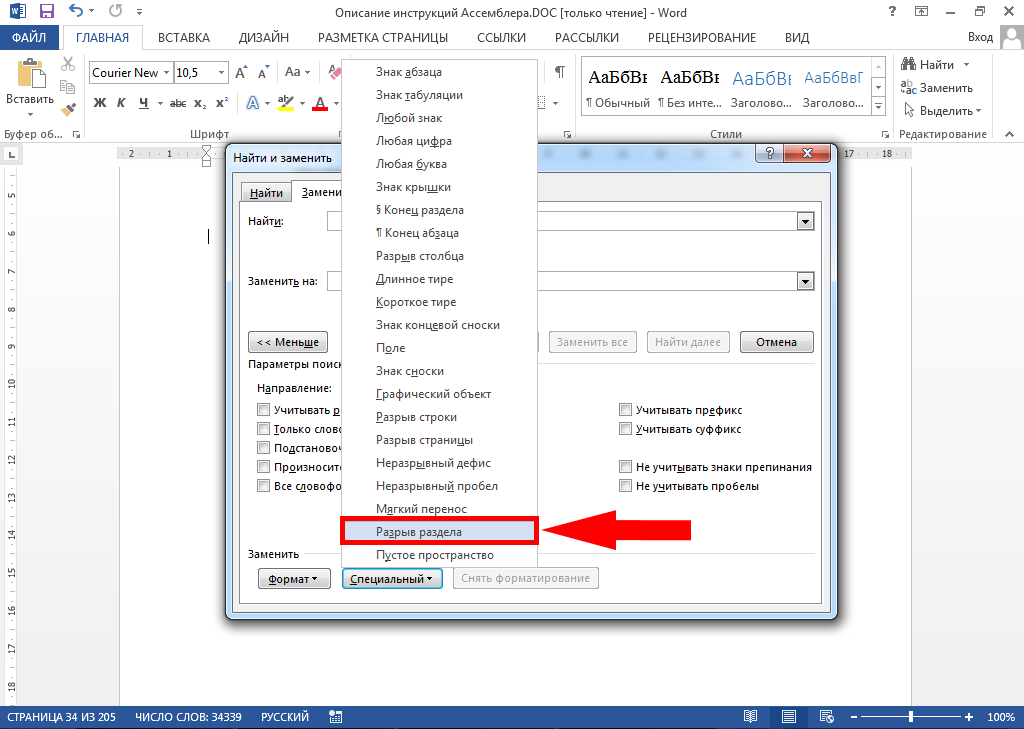Click the text highlight color icon
Viewport: 1024px width, 729px height.
pos(286,103)
